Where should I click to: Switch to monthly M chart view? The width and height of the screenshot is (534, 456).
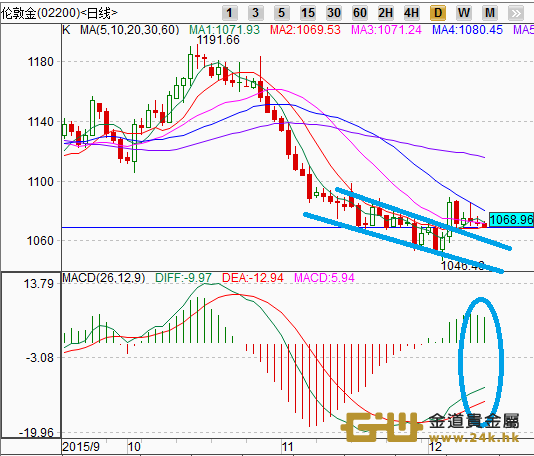[490, 13]
